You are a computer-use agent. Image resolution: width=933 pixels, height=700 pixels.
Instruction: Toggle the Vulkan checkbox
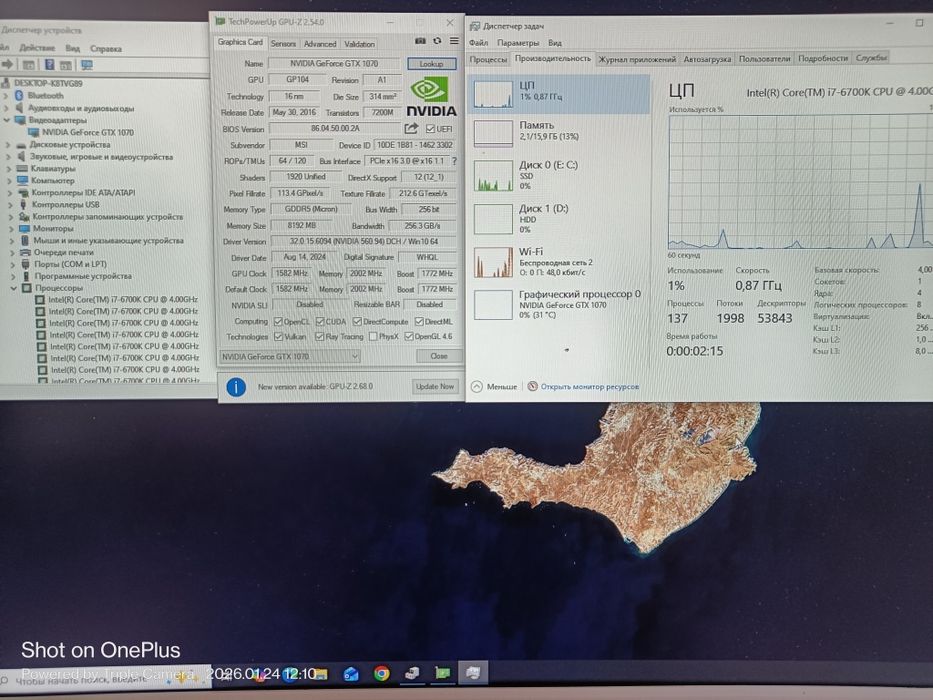(278, 337)
